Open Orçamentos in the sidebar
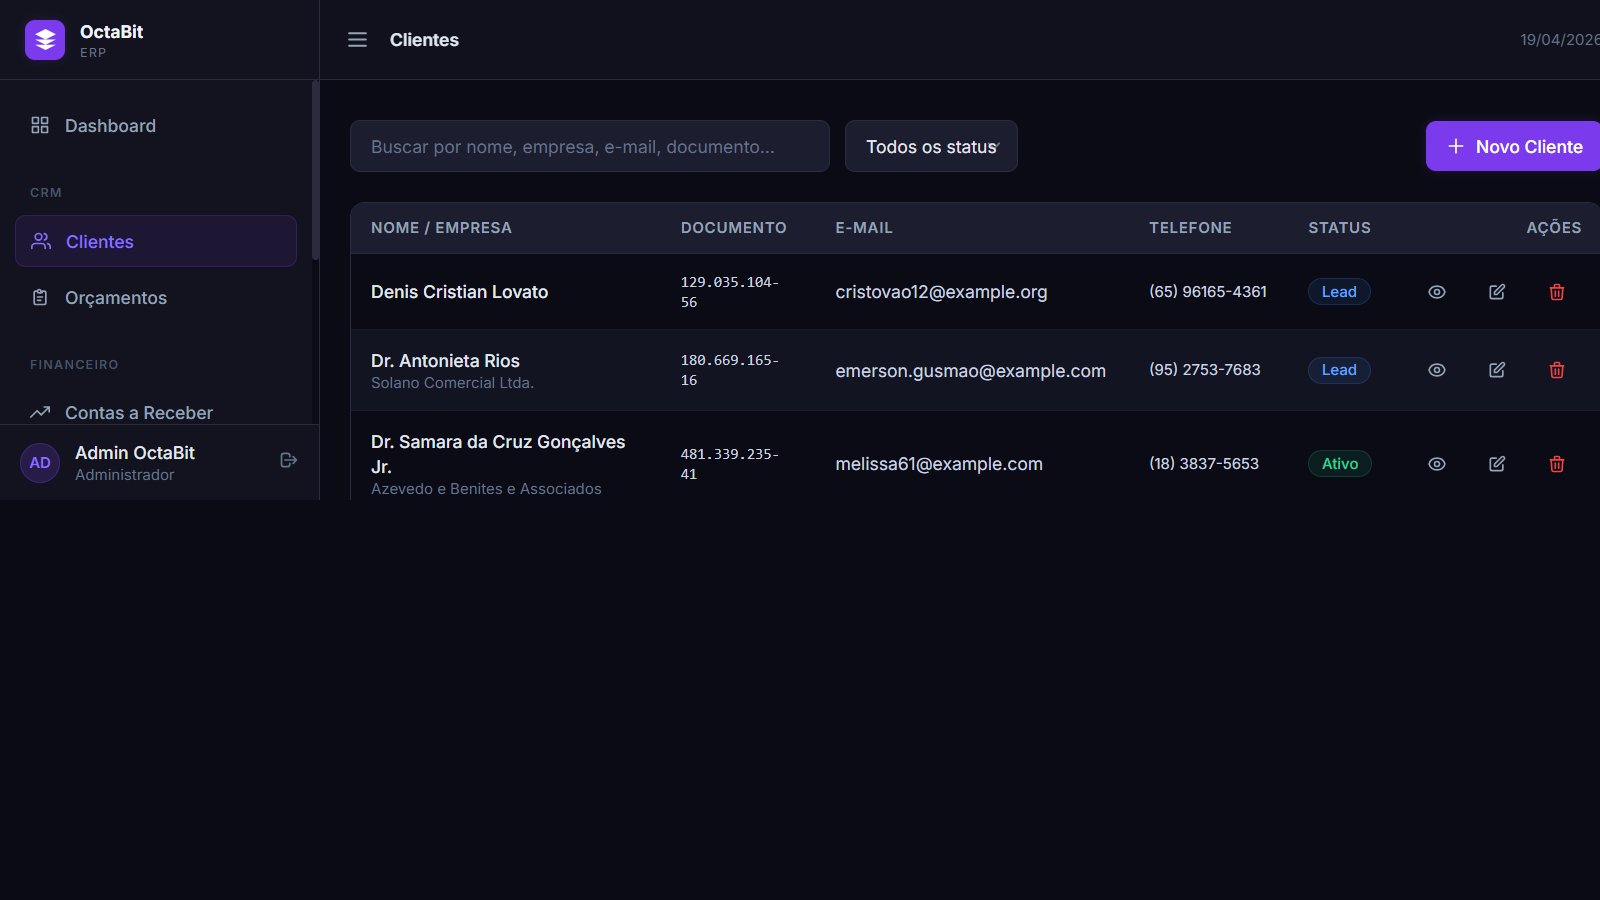The image size is (1600, 900). [x=116, y=298]
